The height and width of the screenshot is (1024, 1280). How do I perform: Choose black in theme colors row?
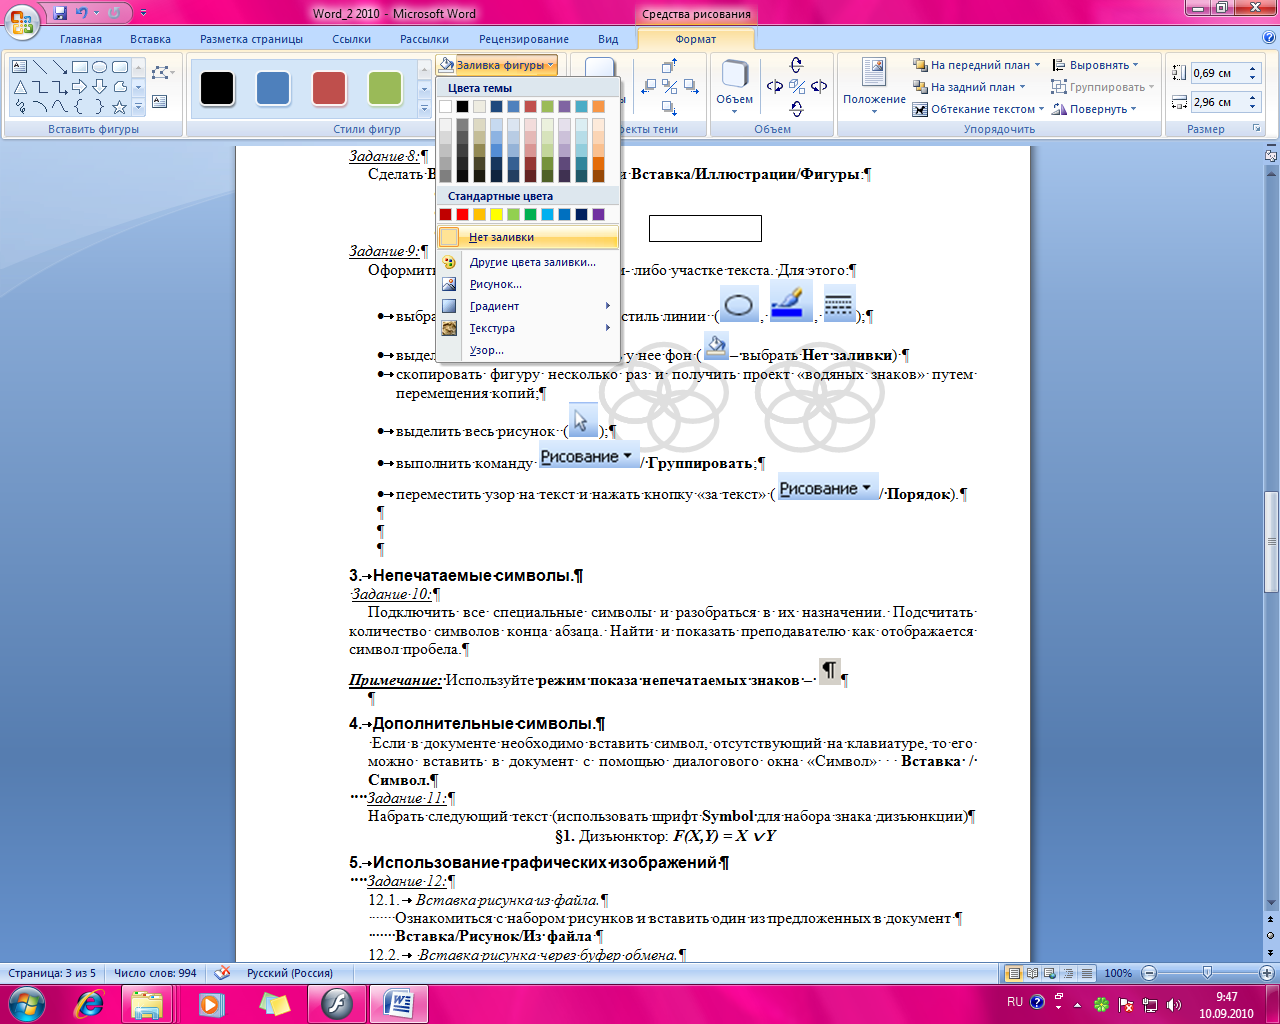462,106
